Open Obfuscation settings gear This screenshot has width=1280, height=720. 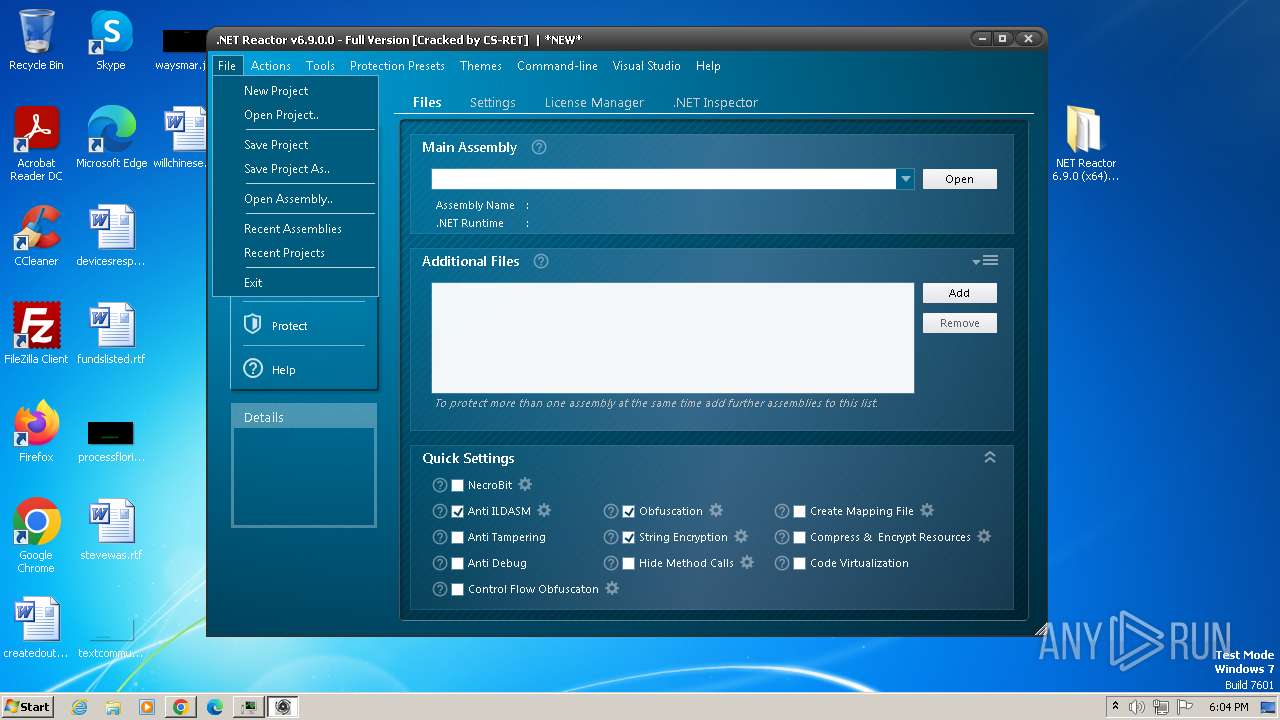(716, 510)
